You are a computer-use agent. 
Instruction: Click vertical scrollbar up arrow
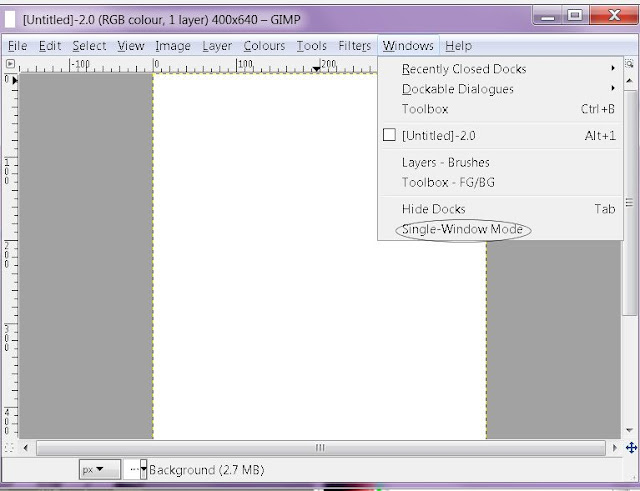click(x=629, y=81)
